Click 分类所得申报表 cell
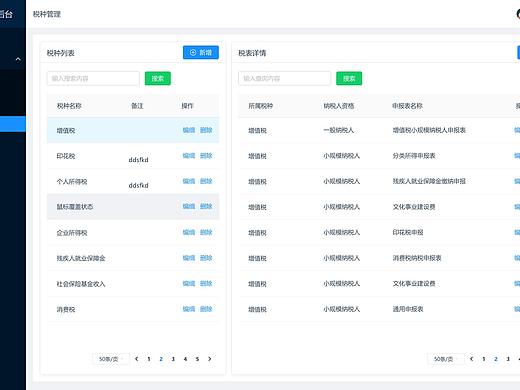The width and height of the screenshot is (520, 390). pyautogui.click(x=414, y=156)
